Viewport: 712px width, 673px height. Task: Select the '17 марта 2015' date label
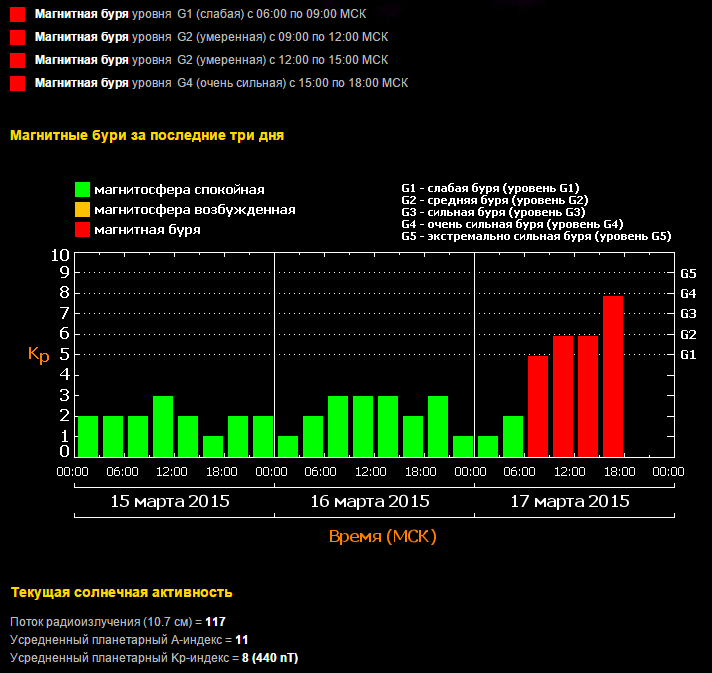(x=571, y=501)
